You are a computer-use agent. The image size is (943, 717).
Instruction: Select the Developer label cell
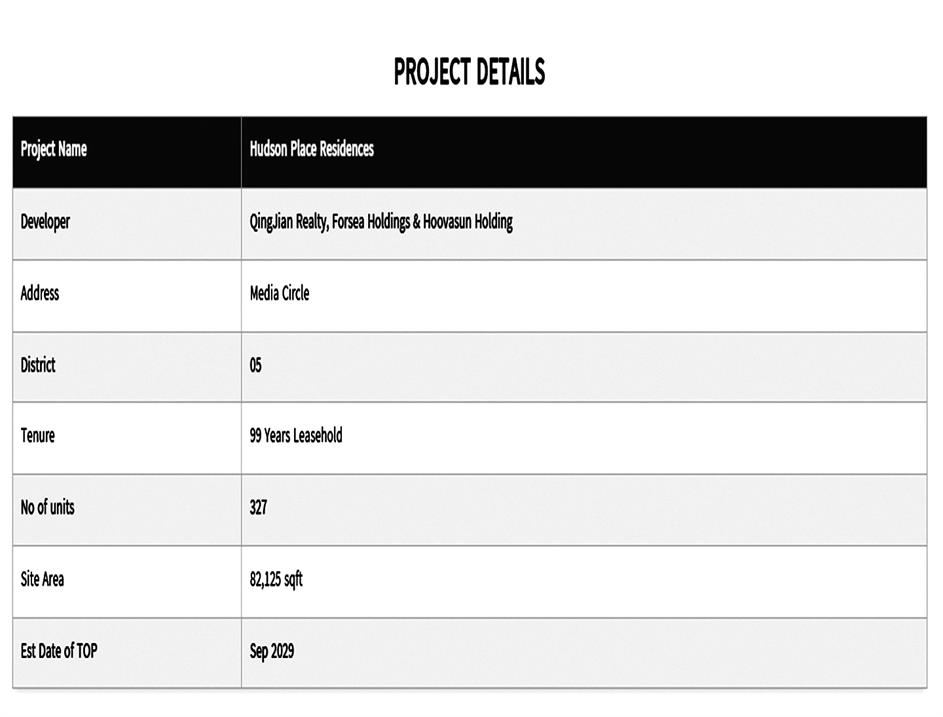click(127, 224)
